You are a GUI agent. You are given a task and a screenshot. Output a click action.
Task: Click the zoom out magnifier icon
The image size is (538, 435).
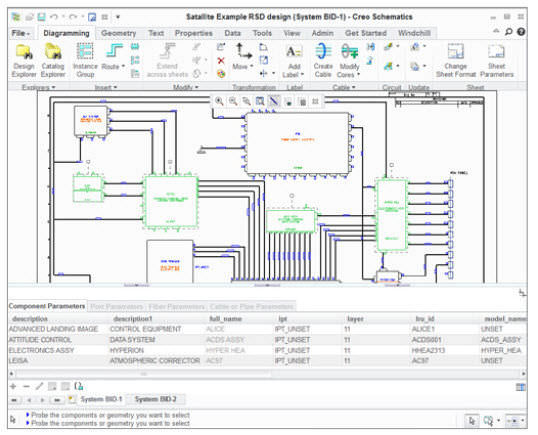pyautogui.click(x=233, y=101)
